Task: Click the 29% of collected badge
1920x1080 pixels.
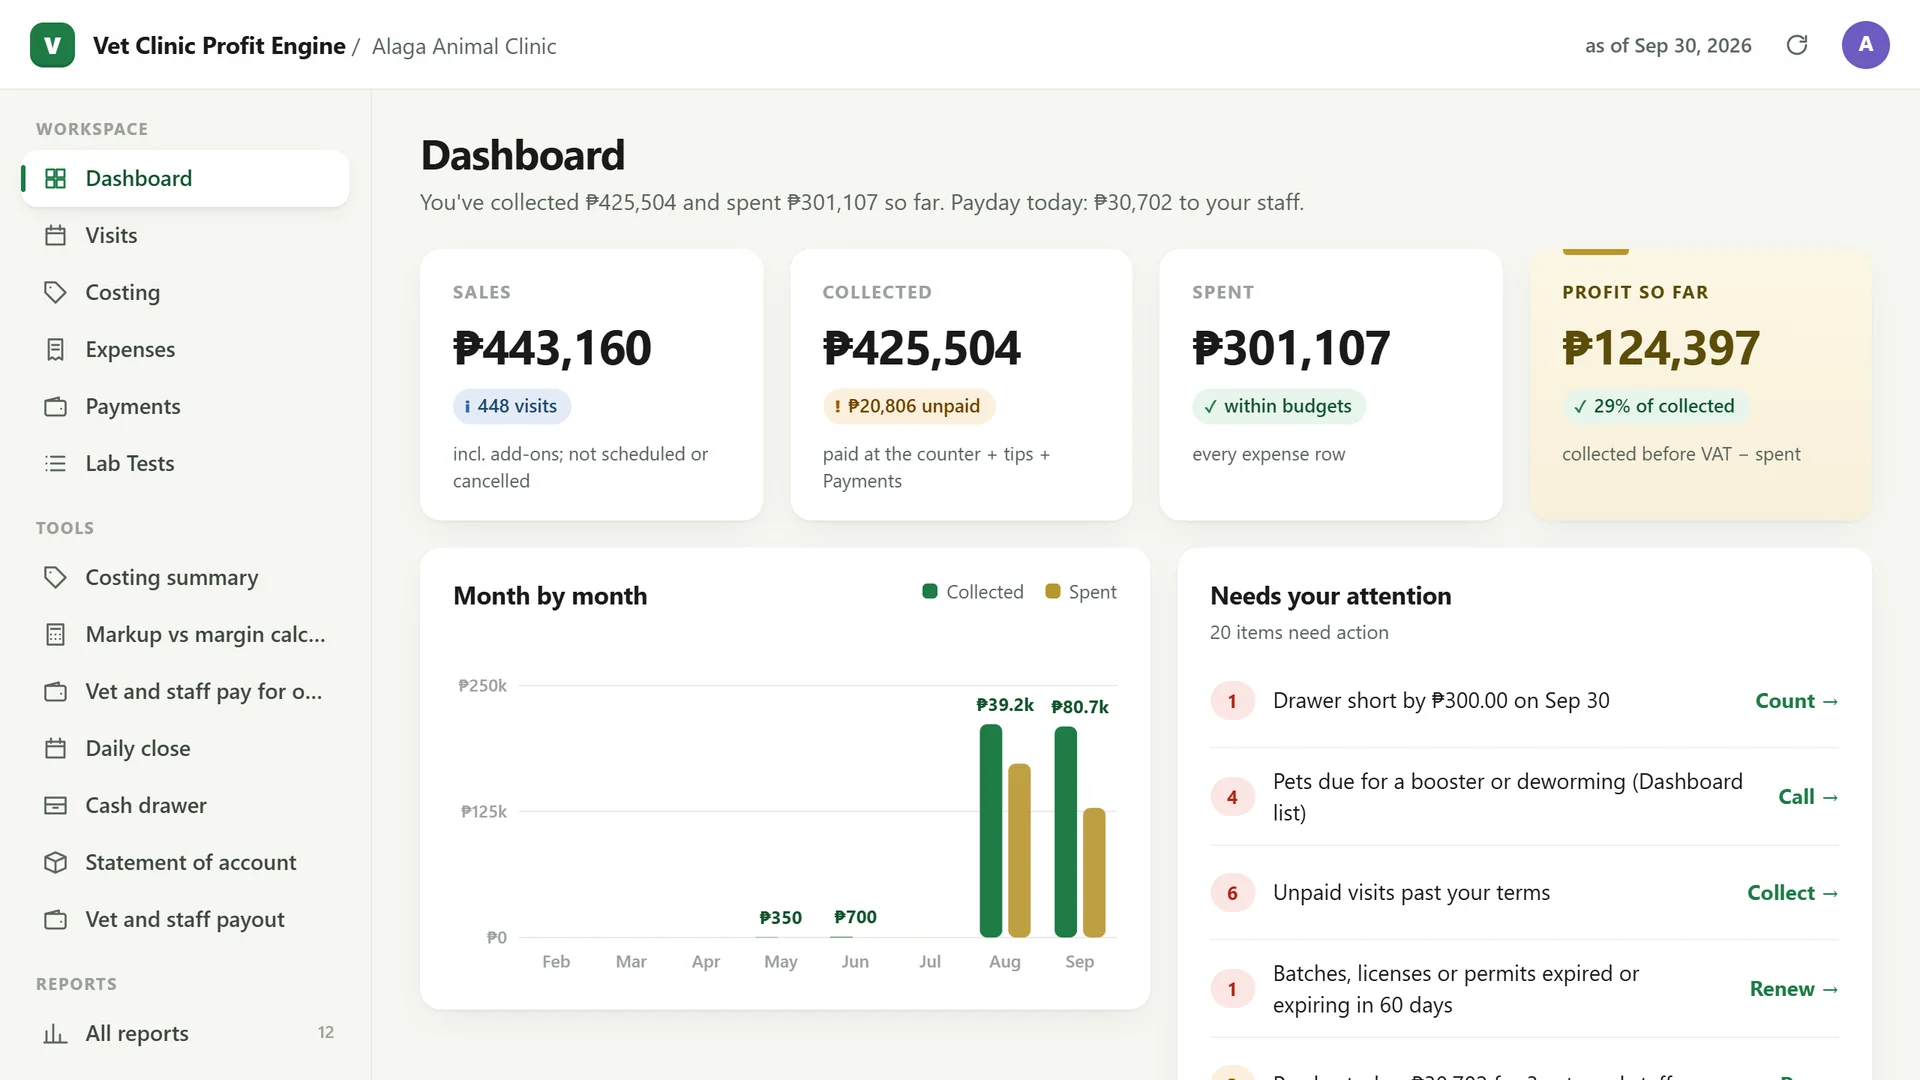Action: point(1655,406)
